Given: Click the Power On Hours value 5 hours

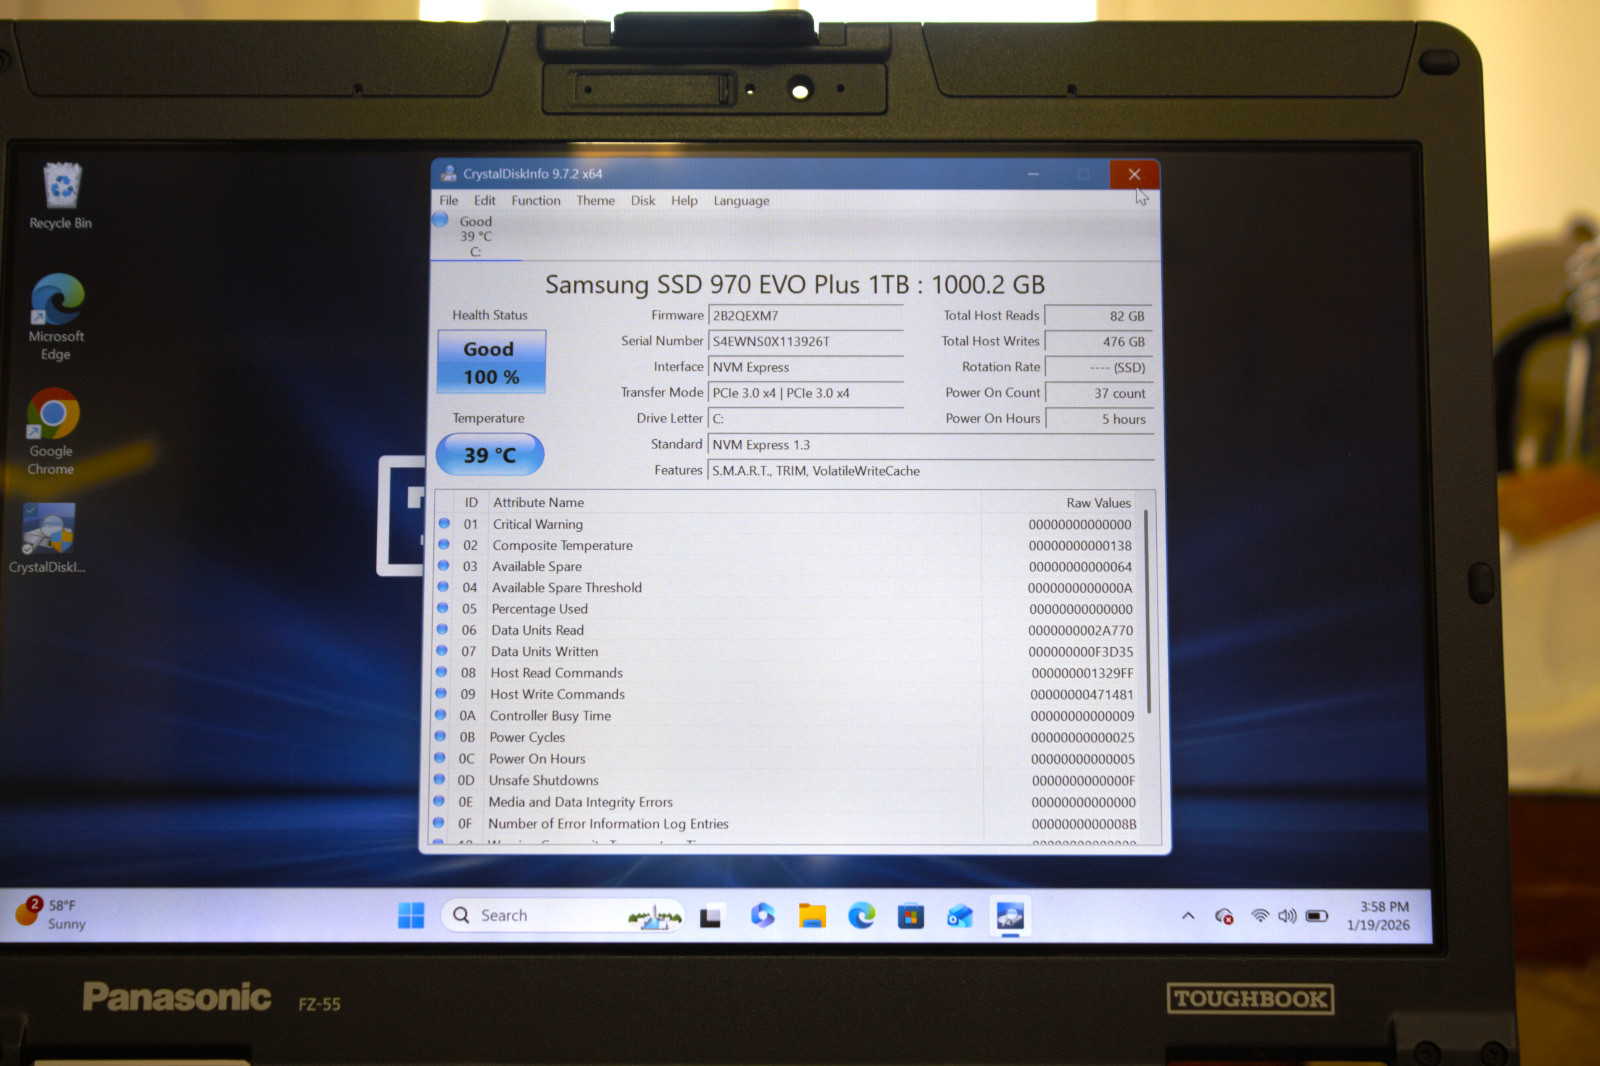Looking at the screenshot, I should coord(1098,419).
